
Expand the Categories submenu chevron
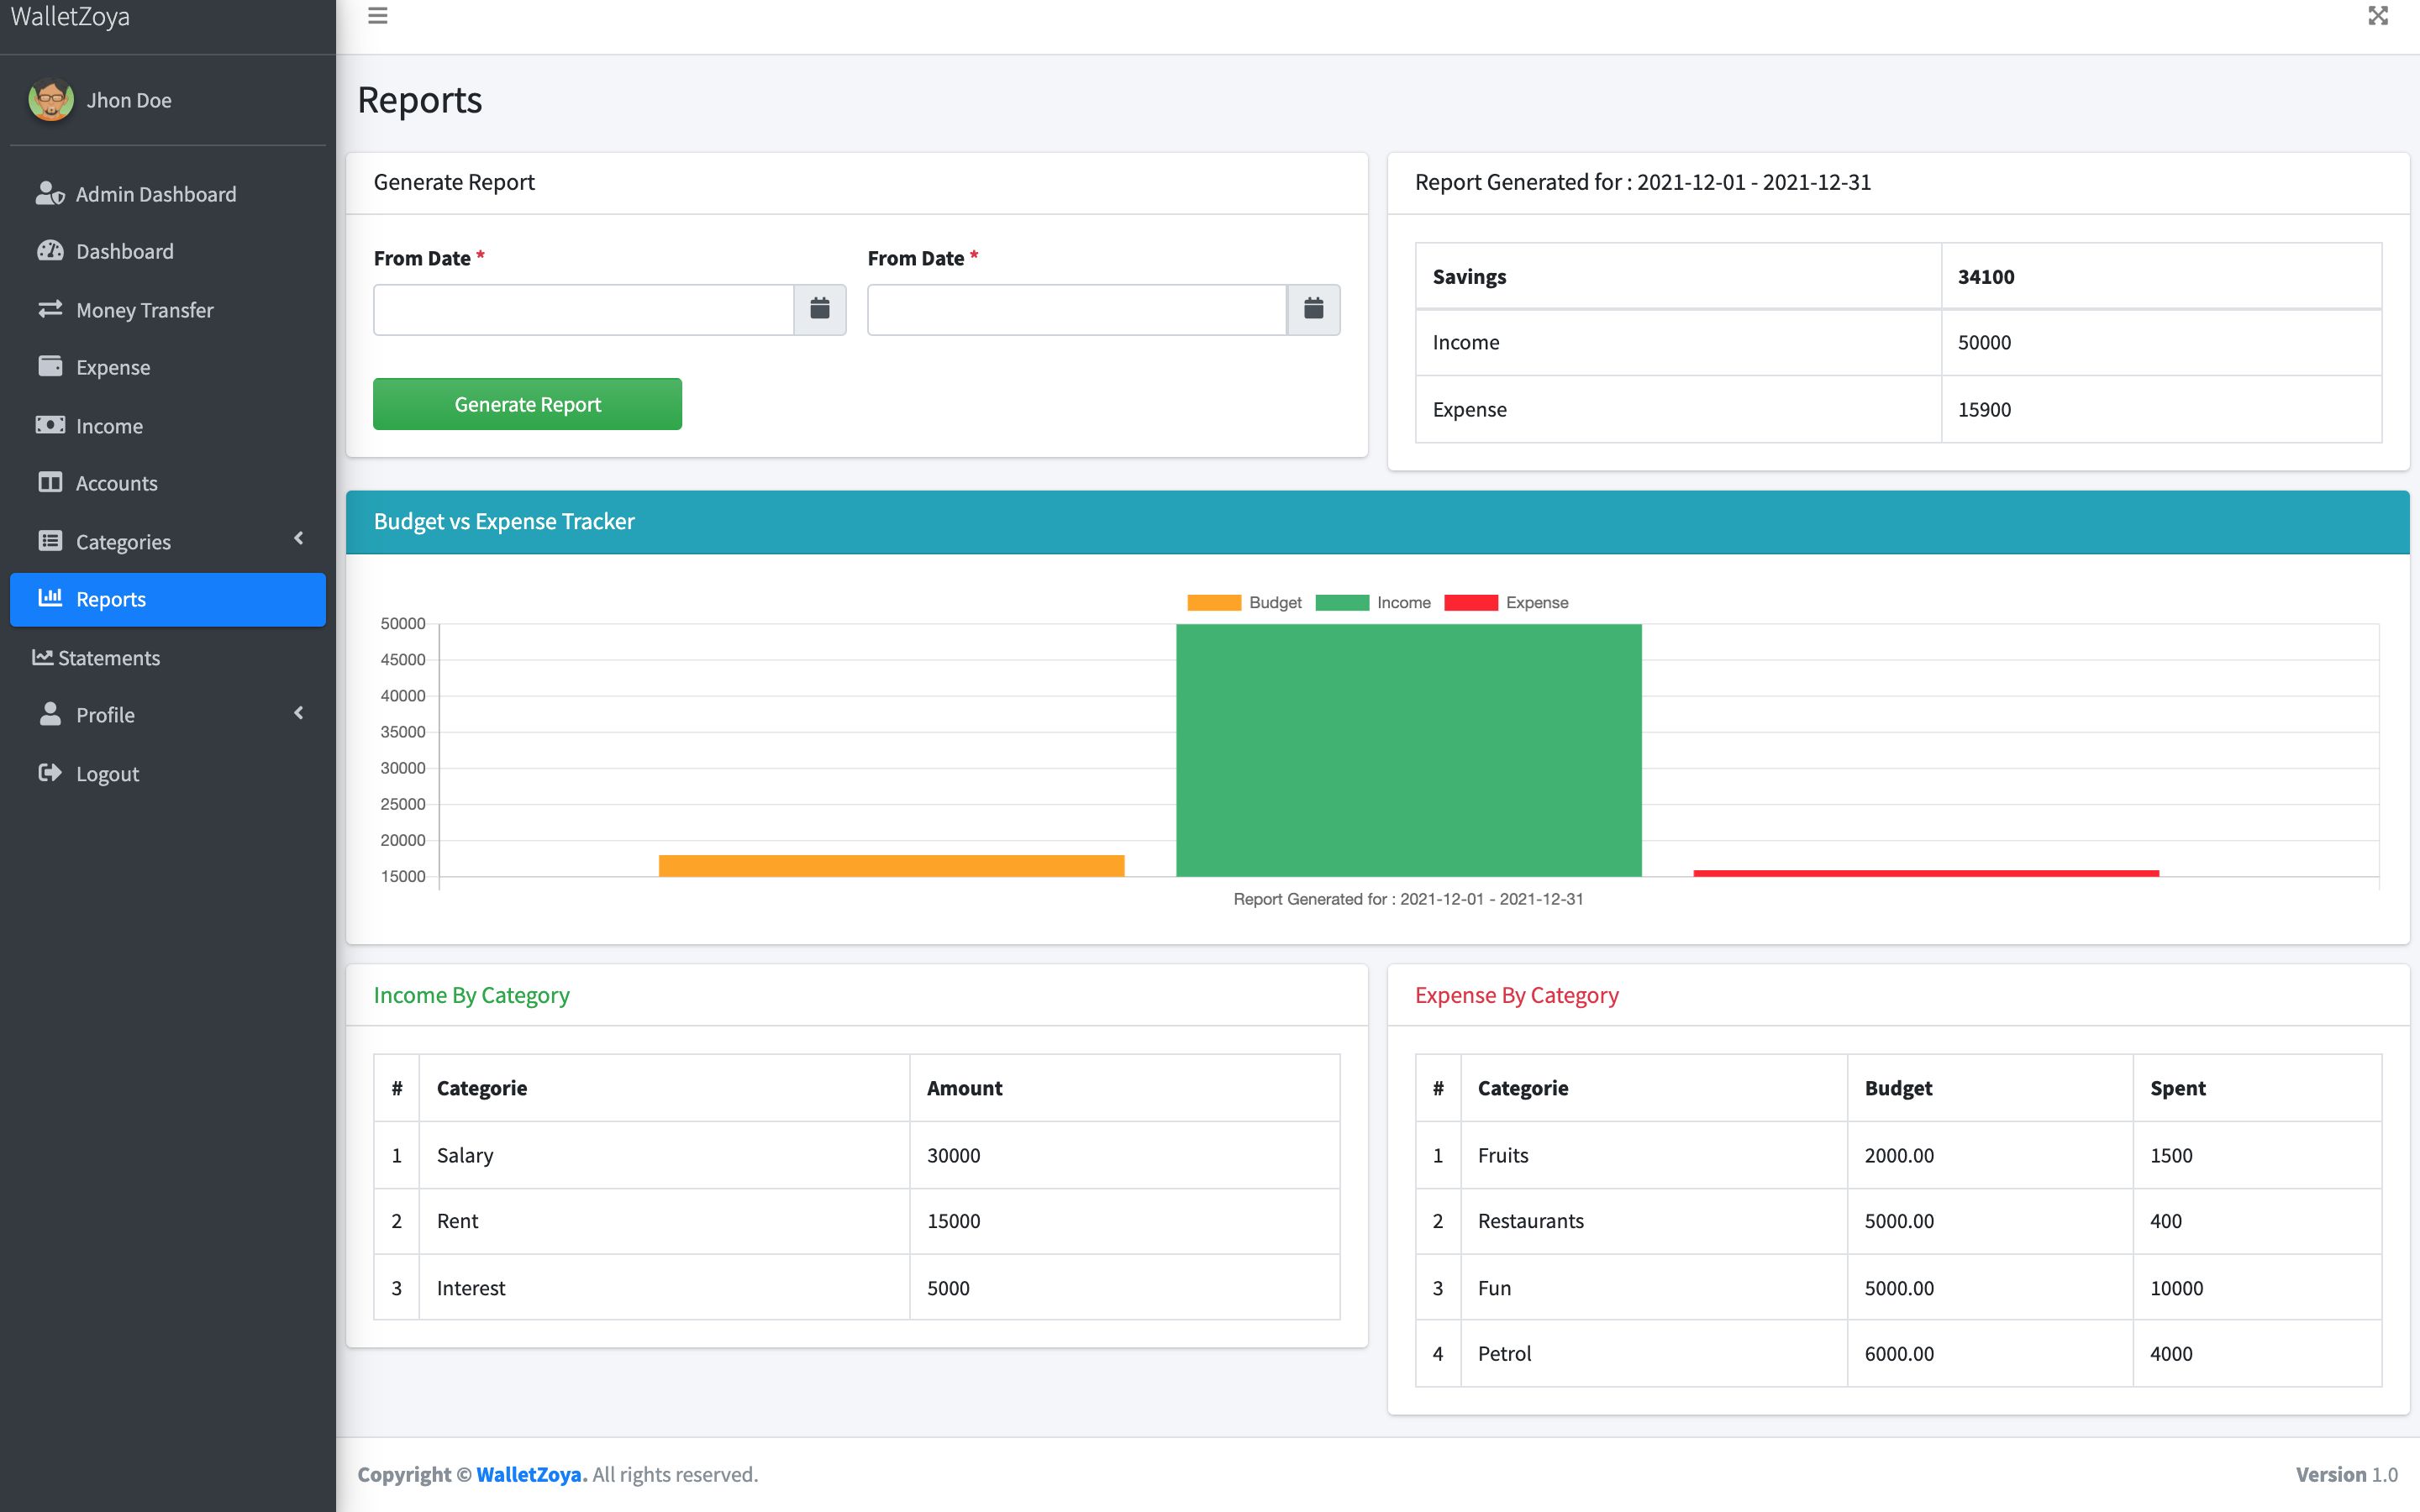click(298, 539)
